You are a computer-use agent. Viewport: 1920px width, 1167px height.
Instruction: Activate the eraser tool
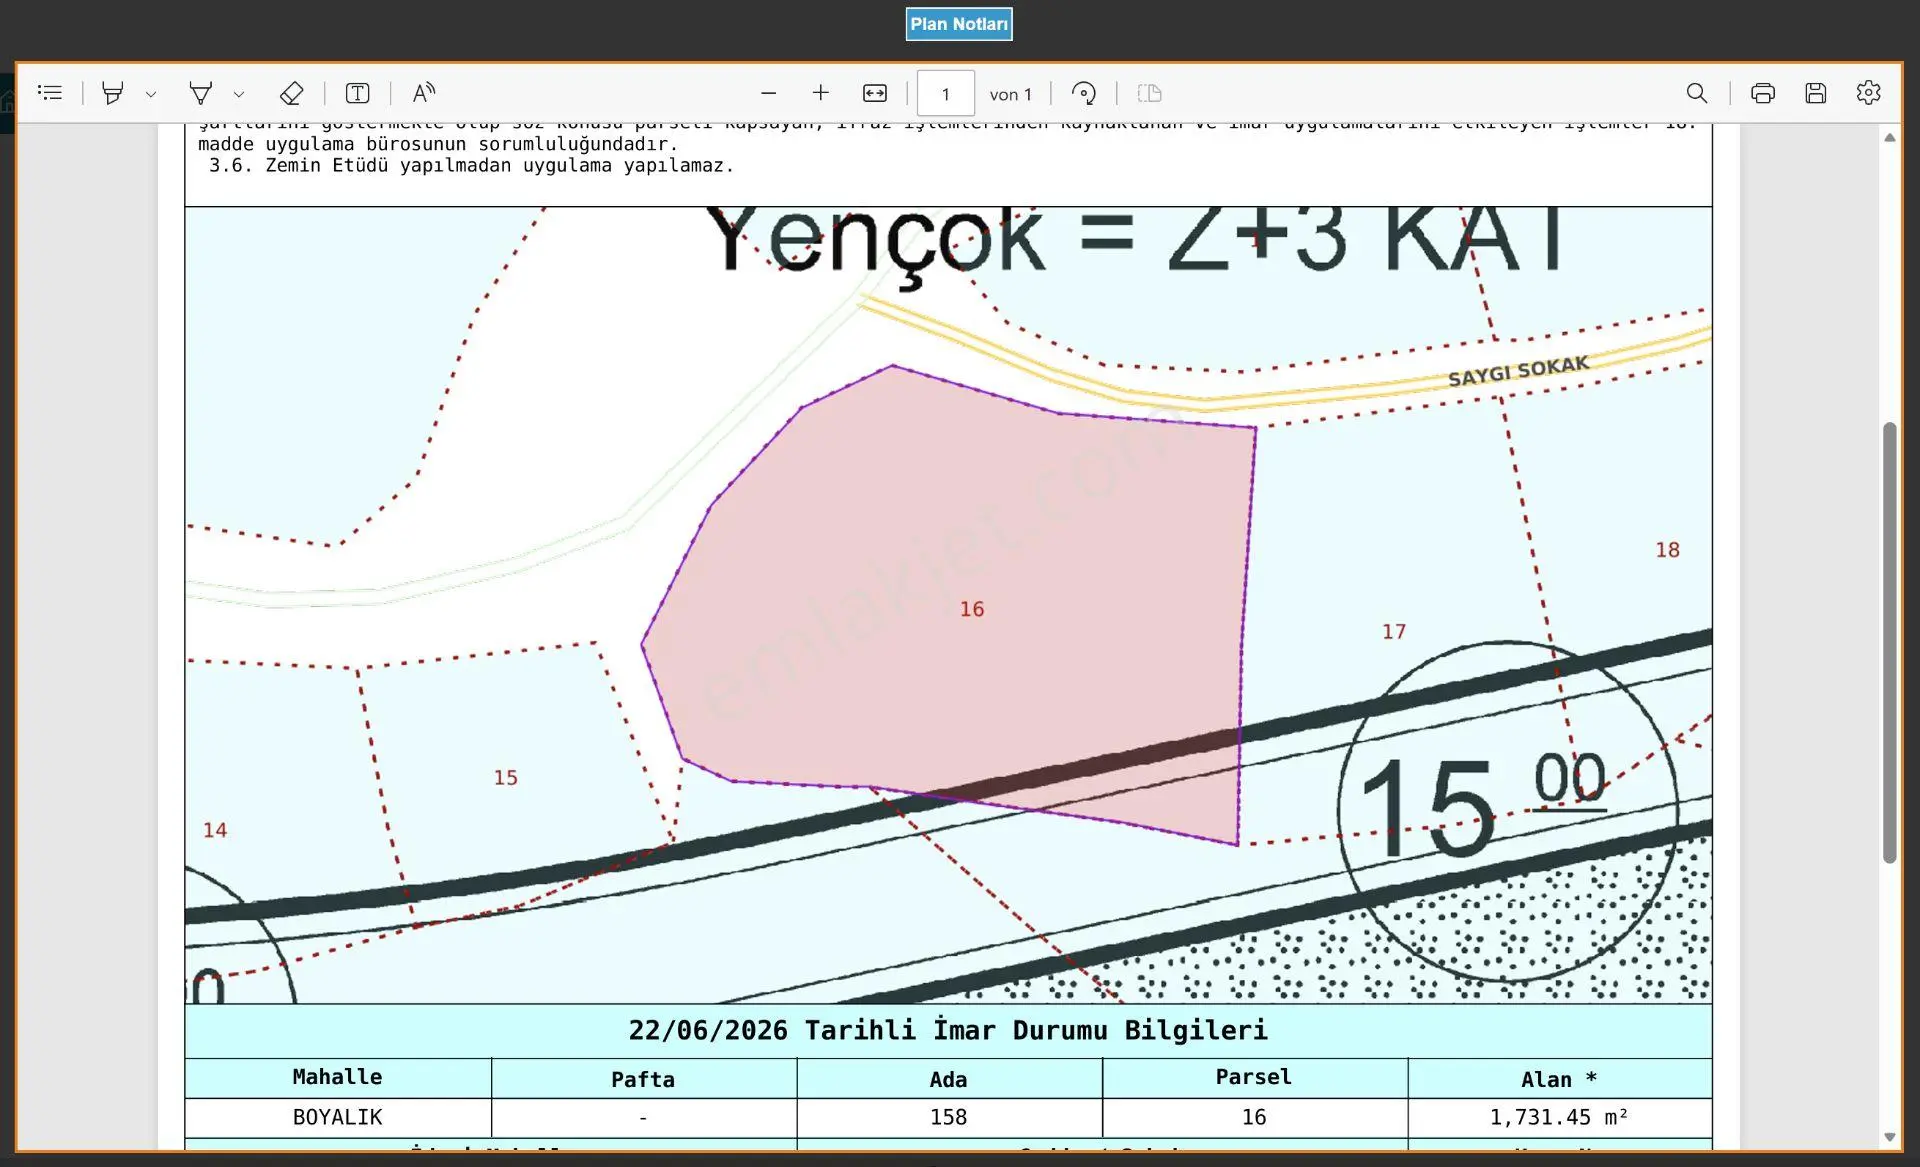(291, 93)
